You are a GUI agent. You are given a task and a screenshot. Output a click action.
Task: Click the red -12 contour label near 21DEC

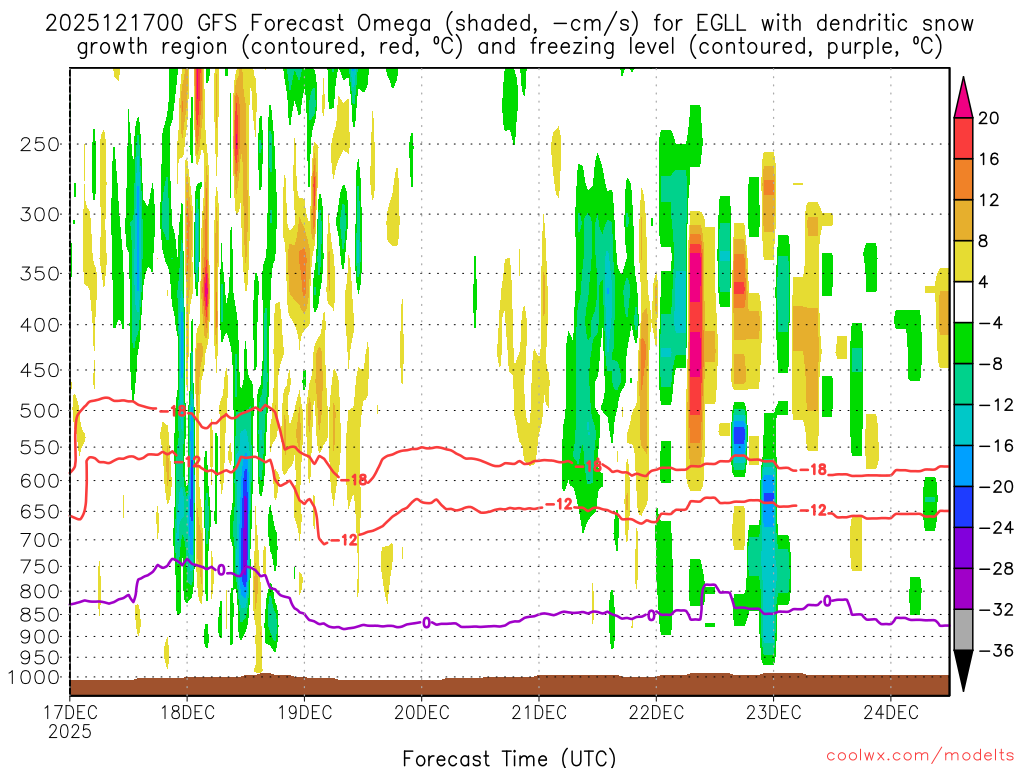pyautogui.click(x=561, y=504)
